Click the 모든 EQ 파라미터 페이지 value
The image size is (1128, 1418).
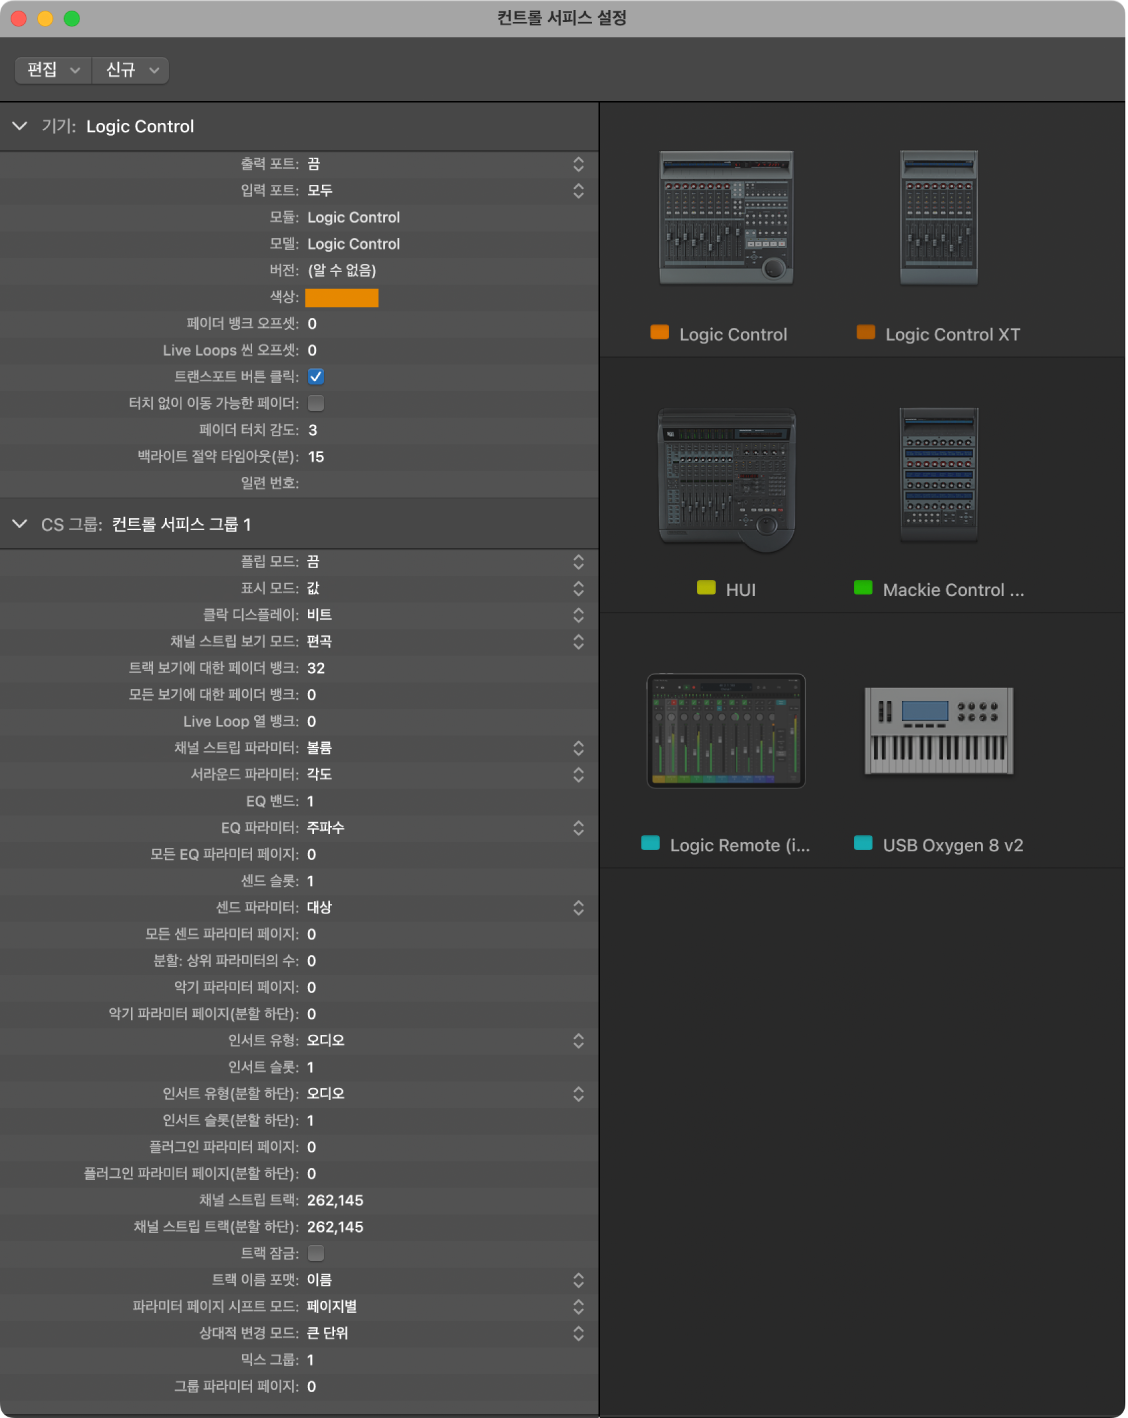click(312, 854)
